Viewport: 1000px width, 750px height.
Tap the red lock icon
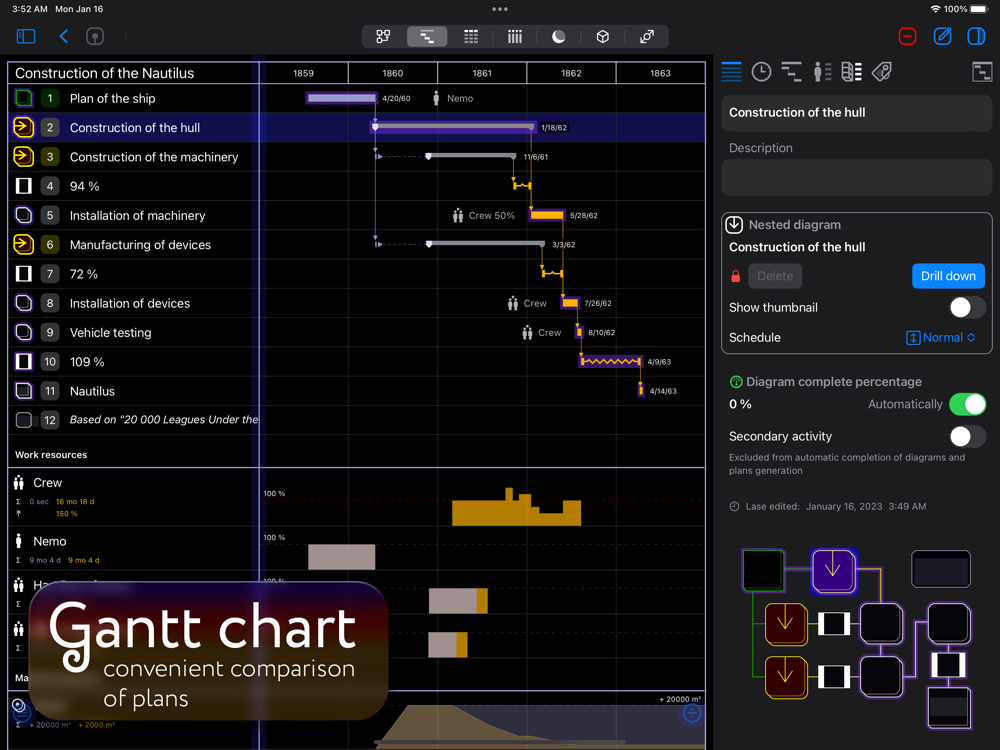click(735, 276)
